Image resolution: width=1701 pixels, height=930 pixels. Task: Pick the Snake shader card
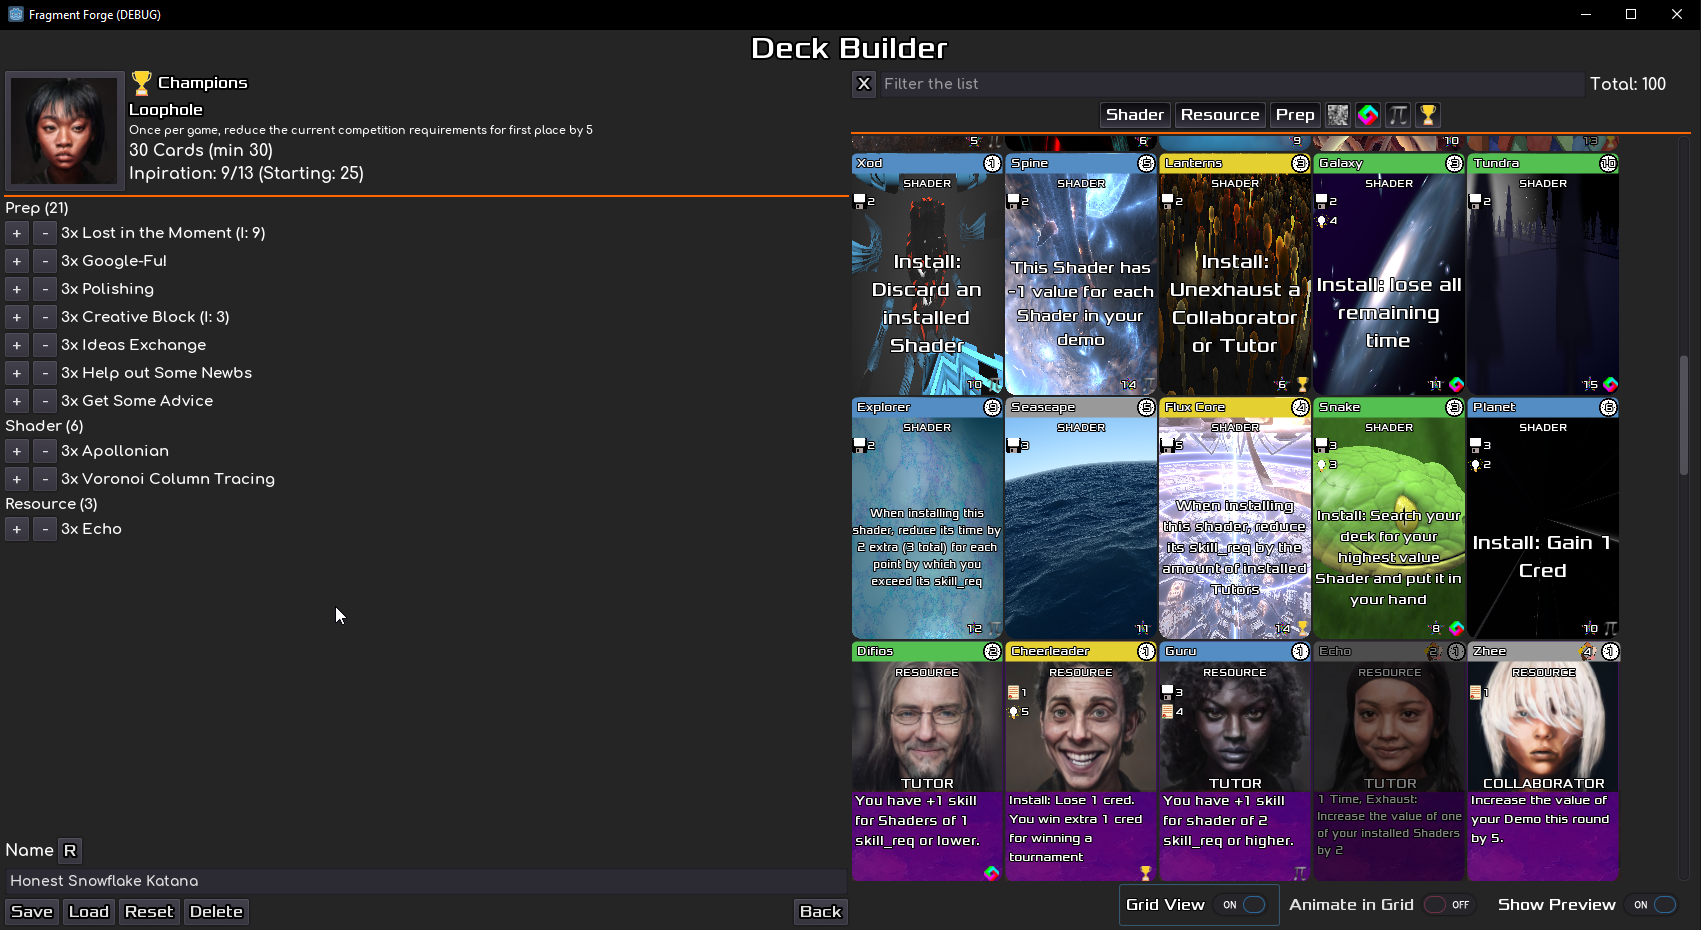pos(1389,518)
